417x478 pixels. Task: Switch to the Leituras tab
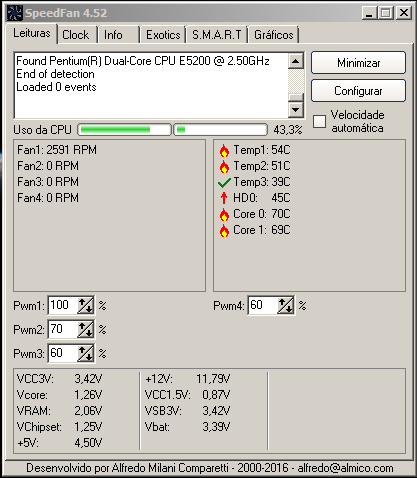(x=32, y=33)
